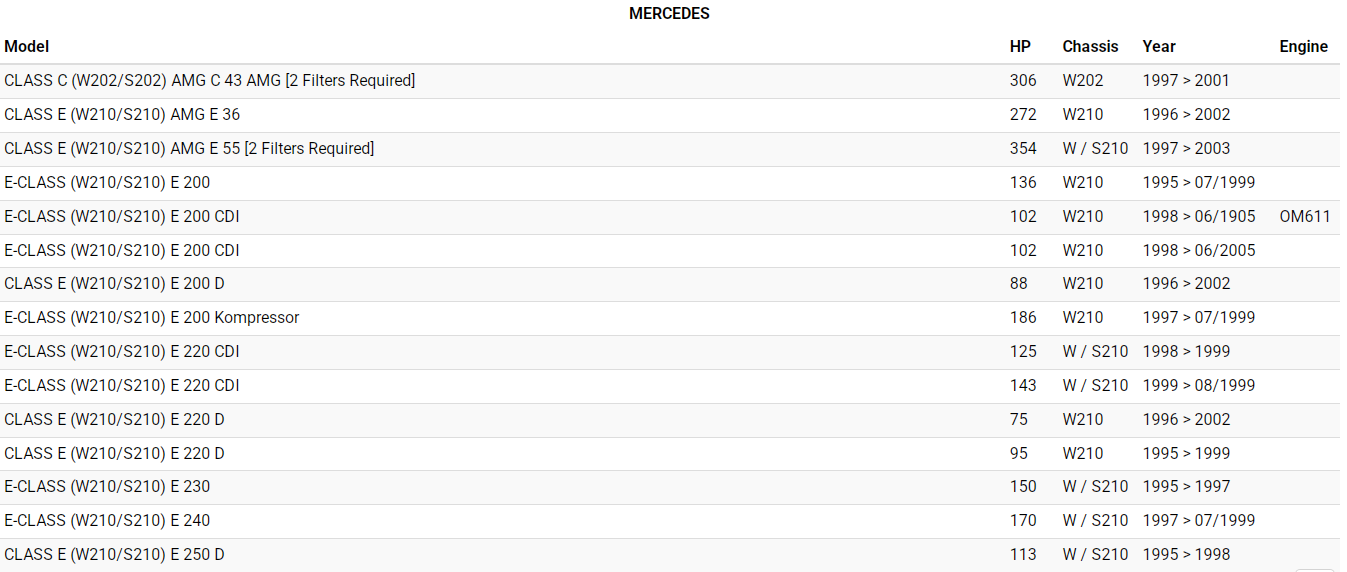Click the 354 horsepower value
The width and height of the screenshot is (1347, 572).
pos(1023,148)
